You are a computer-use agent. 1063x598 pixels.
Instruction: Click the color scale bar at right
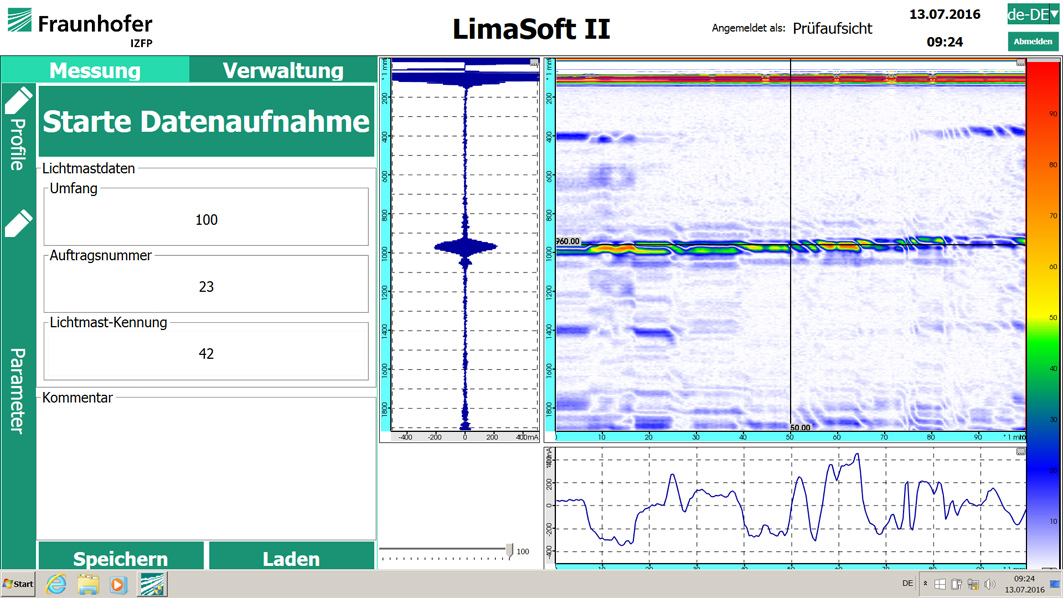click(x=1043, y=313)
